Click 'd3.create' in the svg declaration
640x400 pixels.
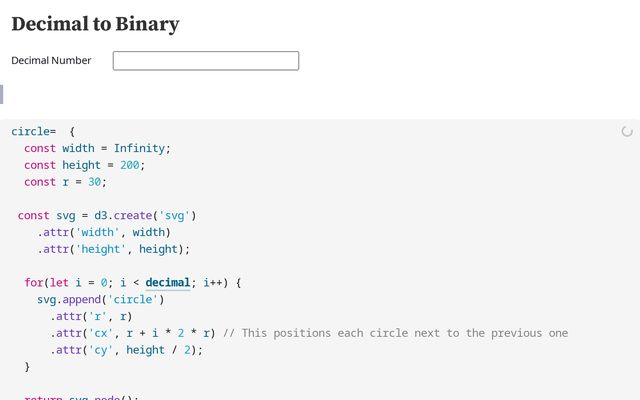point(112,215)
